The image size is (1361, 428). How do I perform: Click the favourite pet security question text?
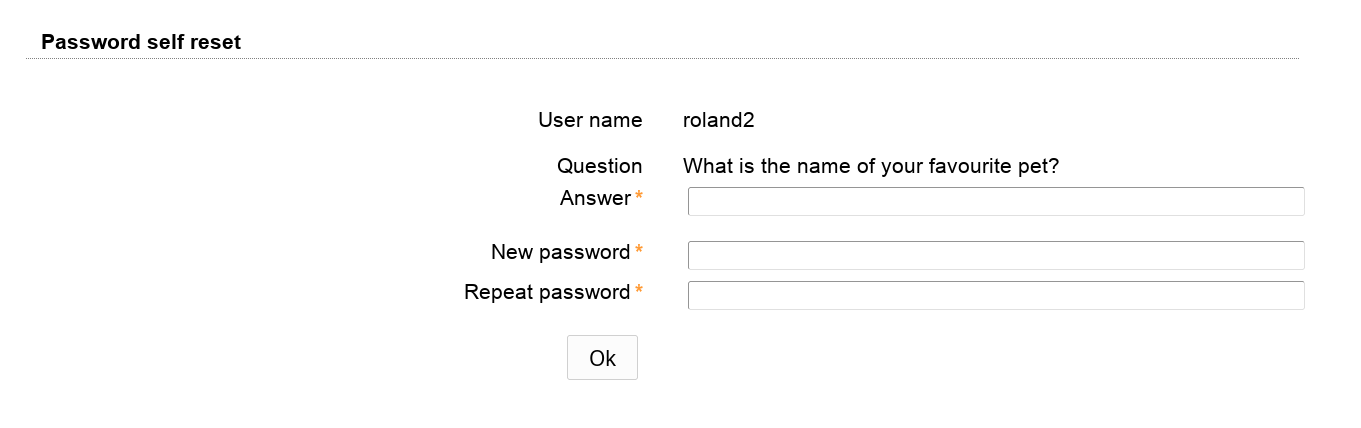coord(870,166)
